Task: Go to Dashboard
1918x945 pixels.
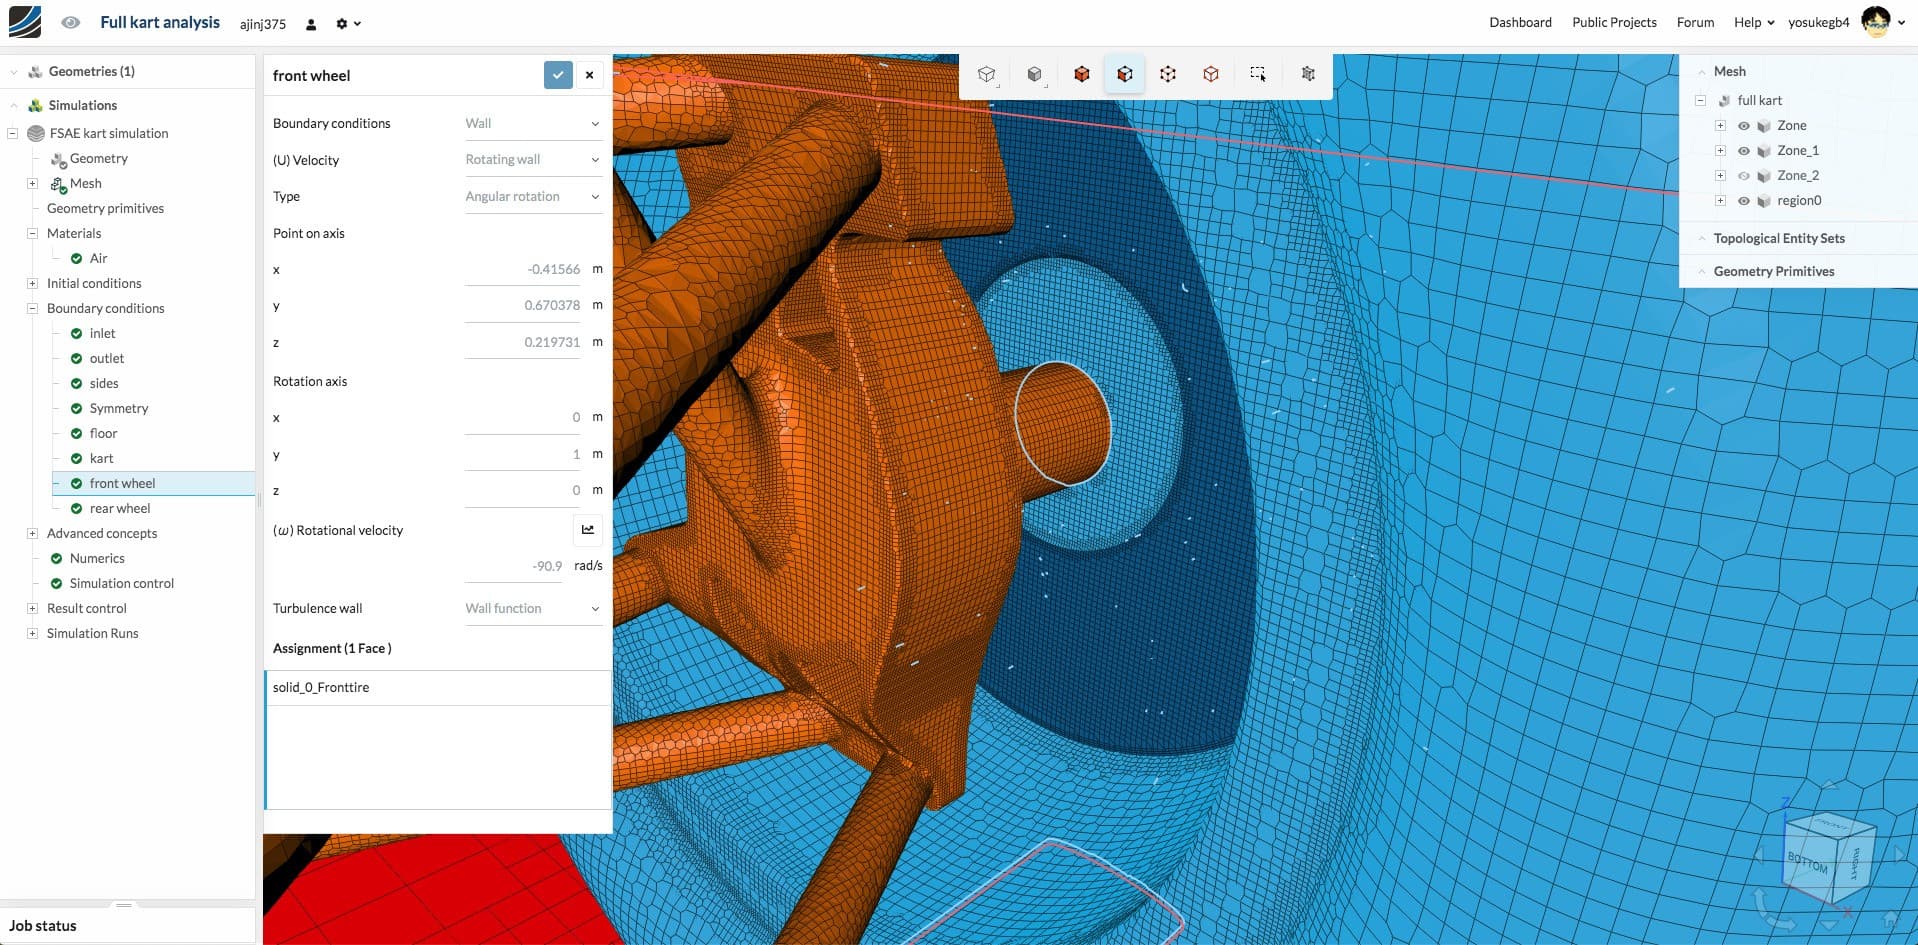Action: coord(1520,22)
